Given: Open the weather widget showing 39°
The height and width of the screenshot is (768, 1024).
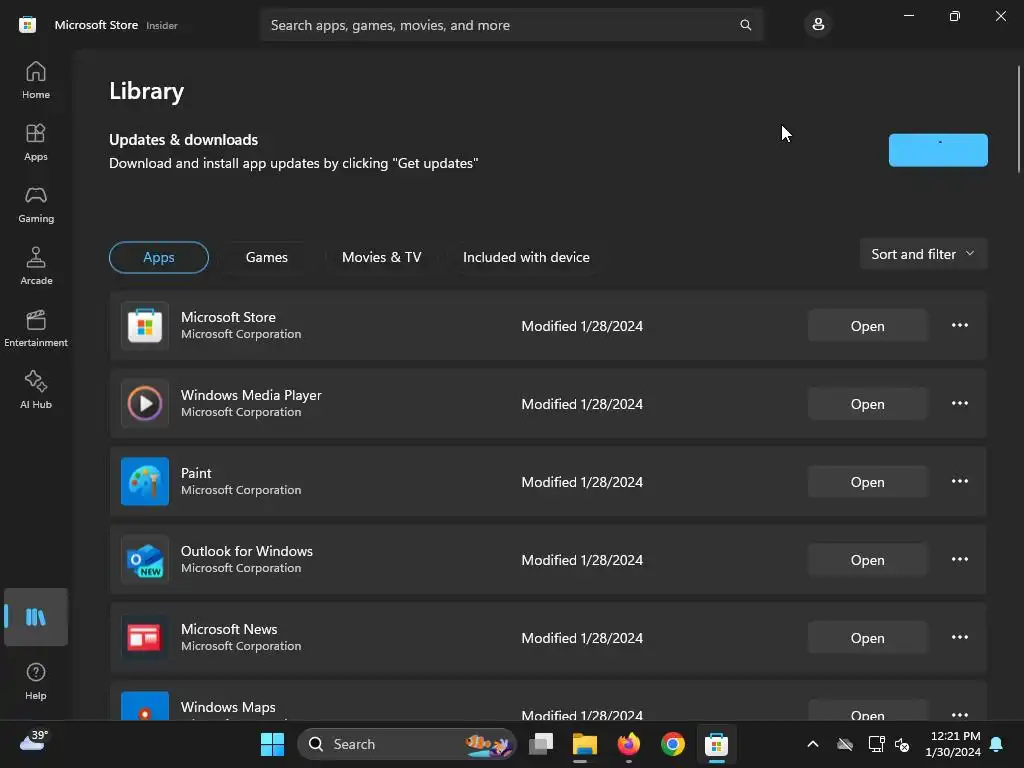Looking at the screenshot, I should 34,741.
